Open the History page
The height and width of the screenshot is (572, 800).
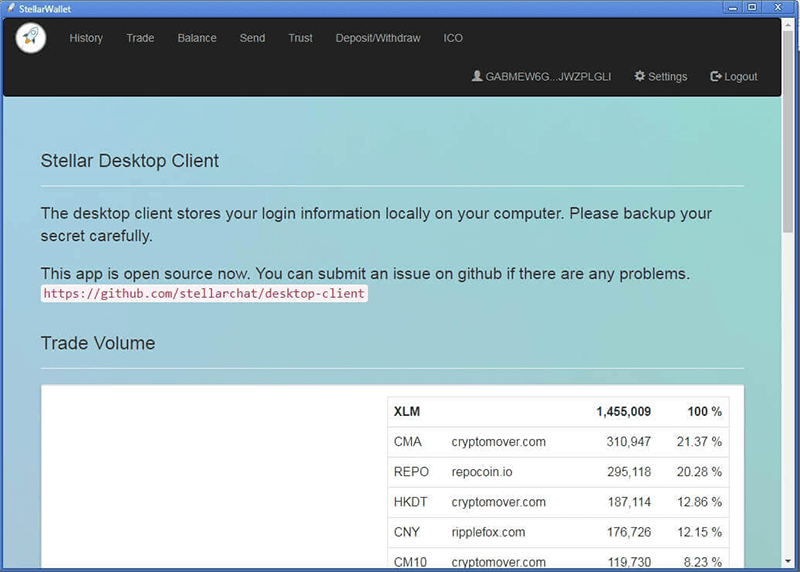[x=86, y=38]
